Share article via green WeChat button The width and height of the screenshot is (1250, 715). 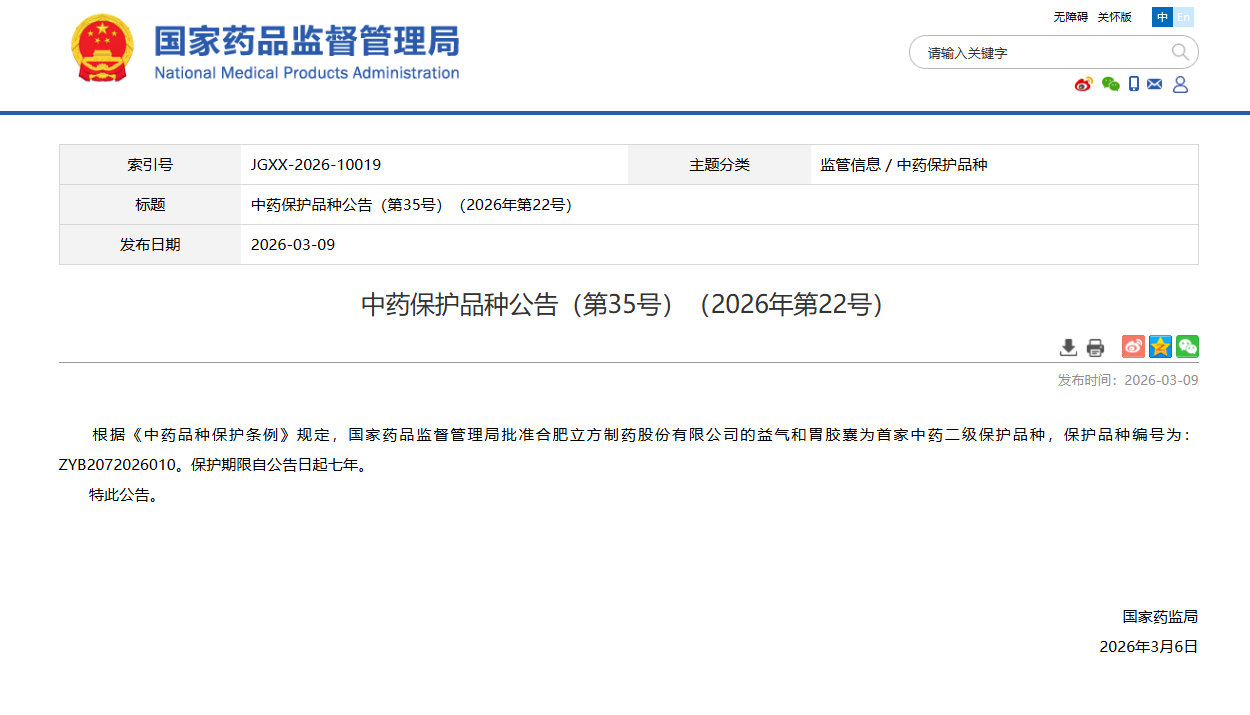1187,347
